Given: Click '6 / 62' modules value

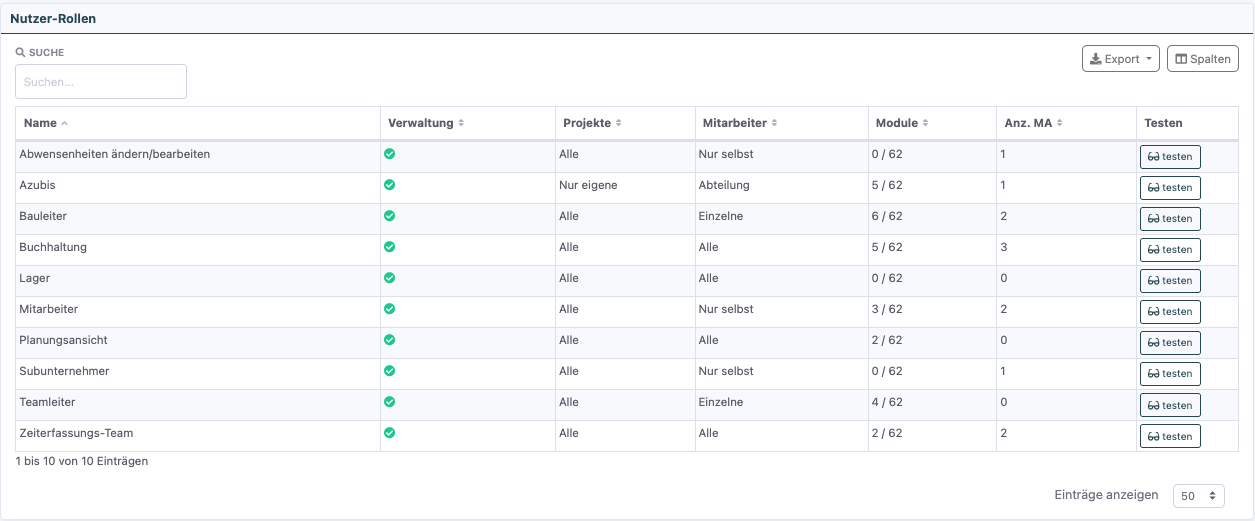Looking at the screenshot, I should (x=887, y=216).
